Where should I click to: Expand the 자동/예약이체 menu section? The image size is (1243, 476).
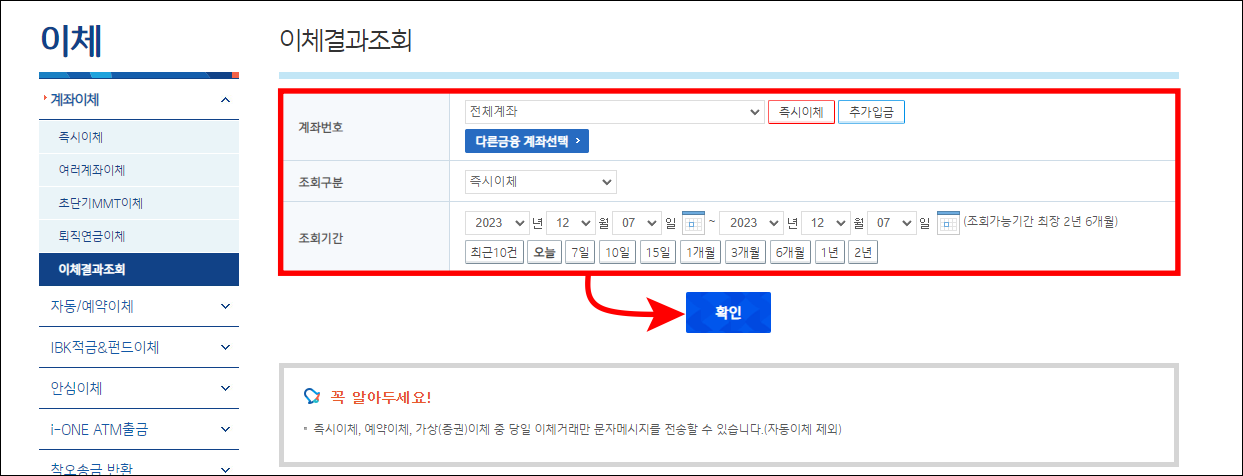139,305
